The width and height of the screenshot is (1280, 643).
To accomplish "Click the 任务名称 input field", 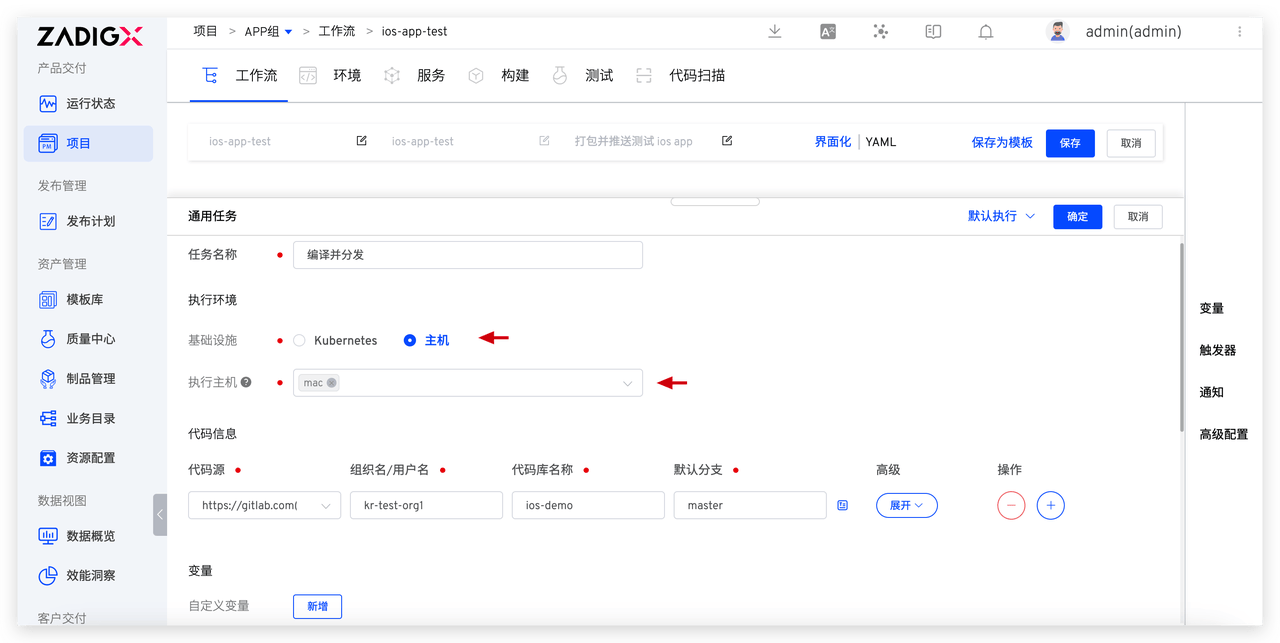I will 468,255.
